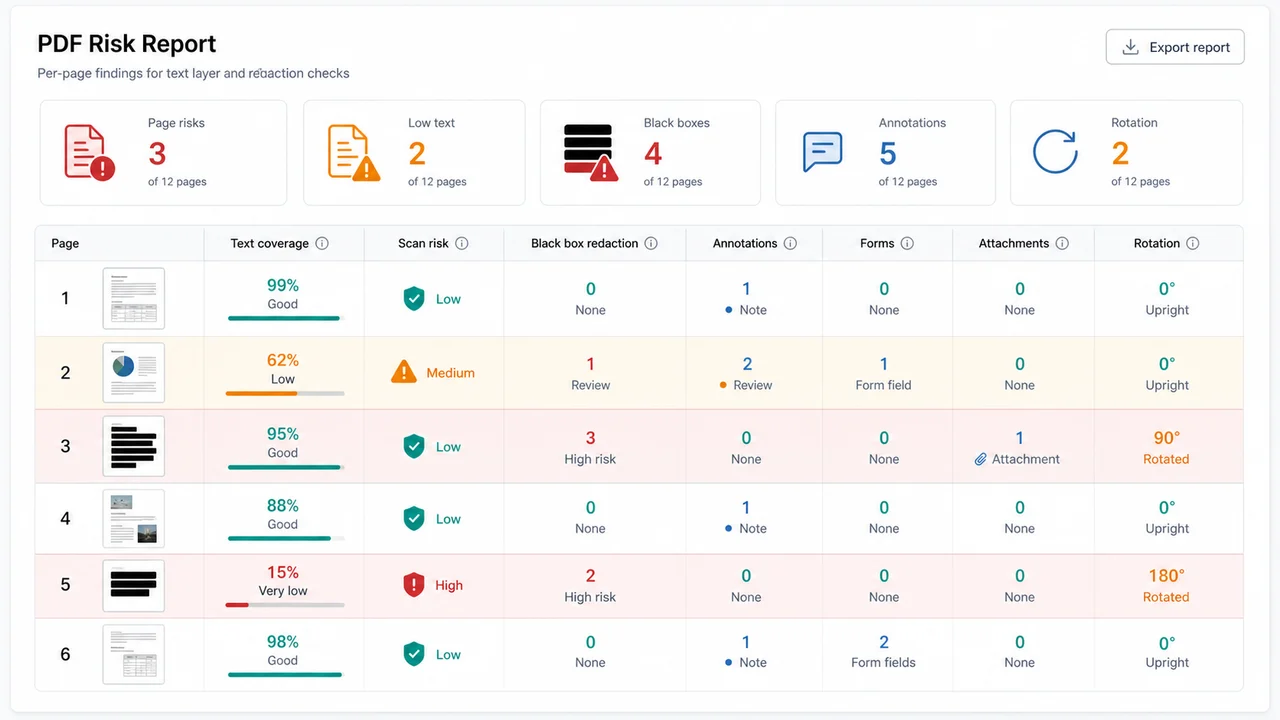Select the High risk shield on page 5
Viewport: 1280px width, 720px height.
(414, 585)
